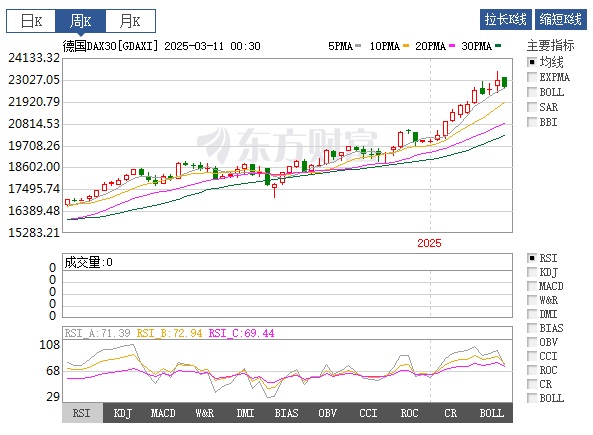Click the 成交量:0 volume label
The height and width of the screenshot is (435, 593).
point(88,262)
